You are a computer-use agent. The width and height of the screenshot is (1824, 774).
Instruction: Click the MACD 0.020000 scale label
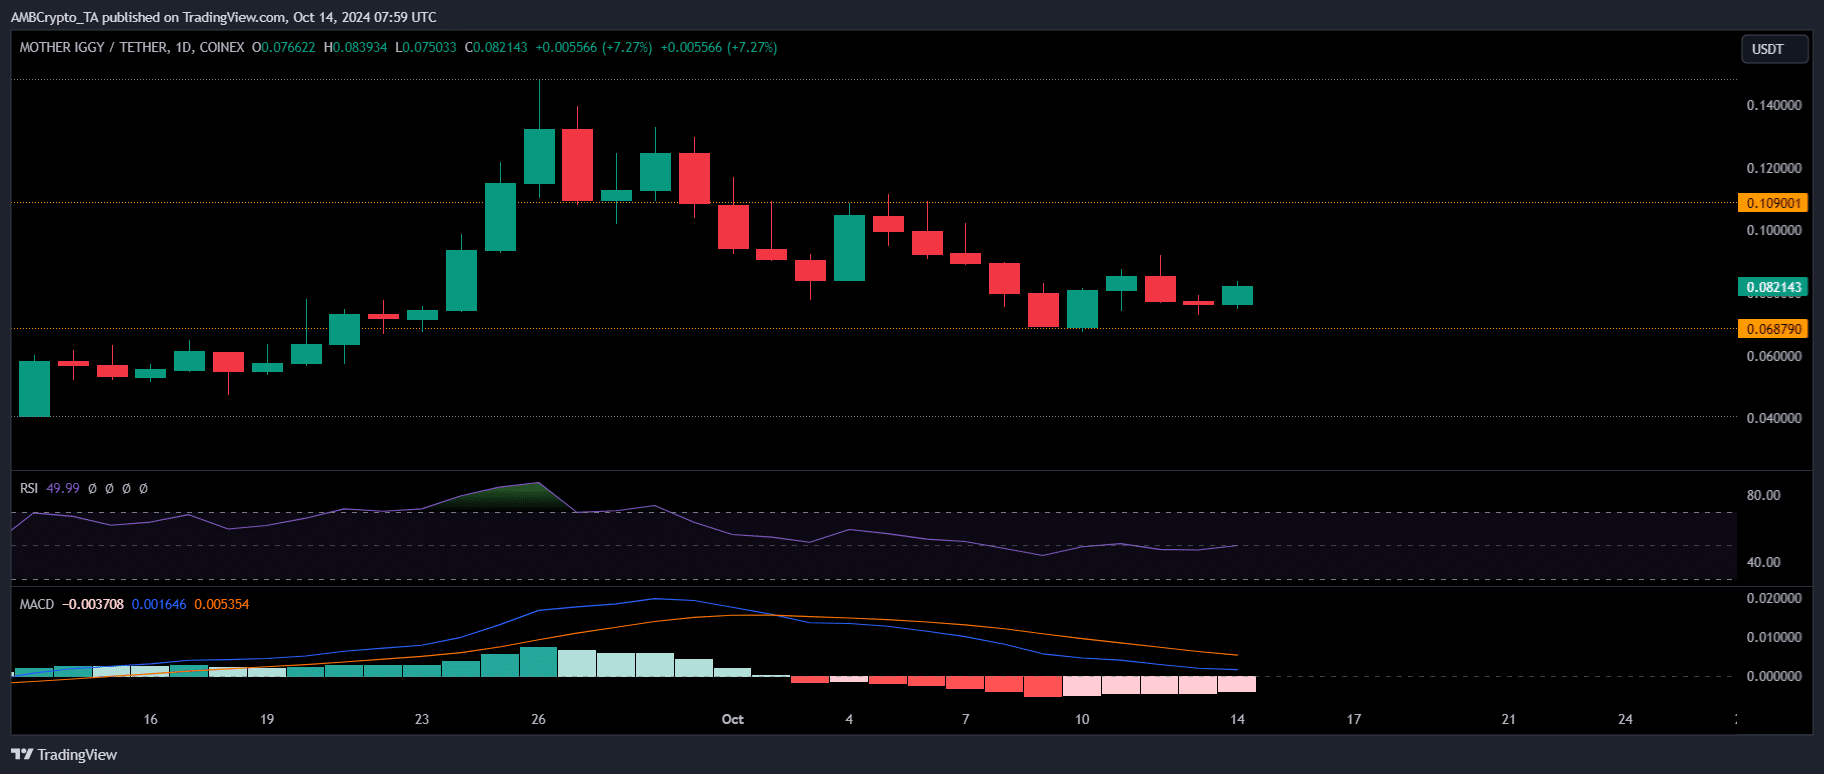tap(1774, 598)
